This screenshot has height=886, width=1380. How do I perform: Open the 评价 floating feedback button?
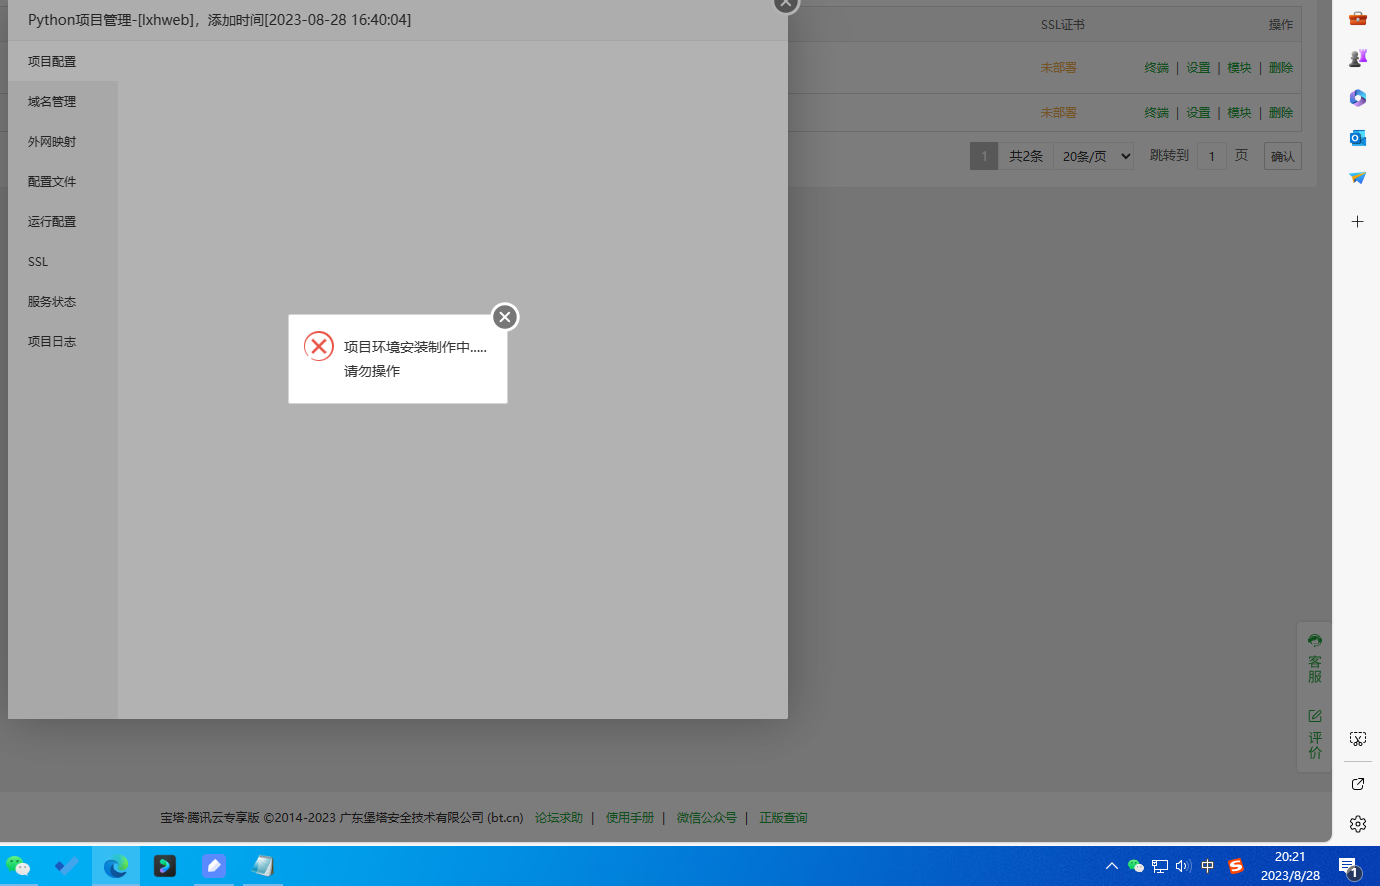[1315, 734]
